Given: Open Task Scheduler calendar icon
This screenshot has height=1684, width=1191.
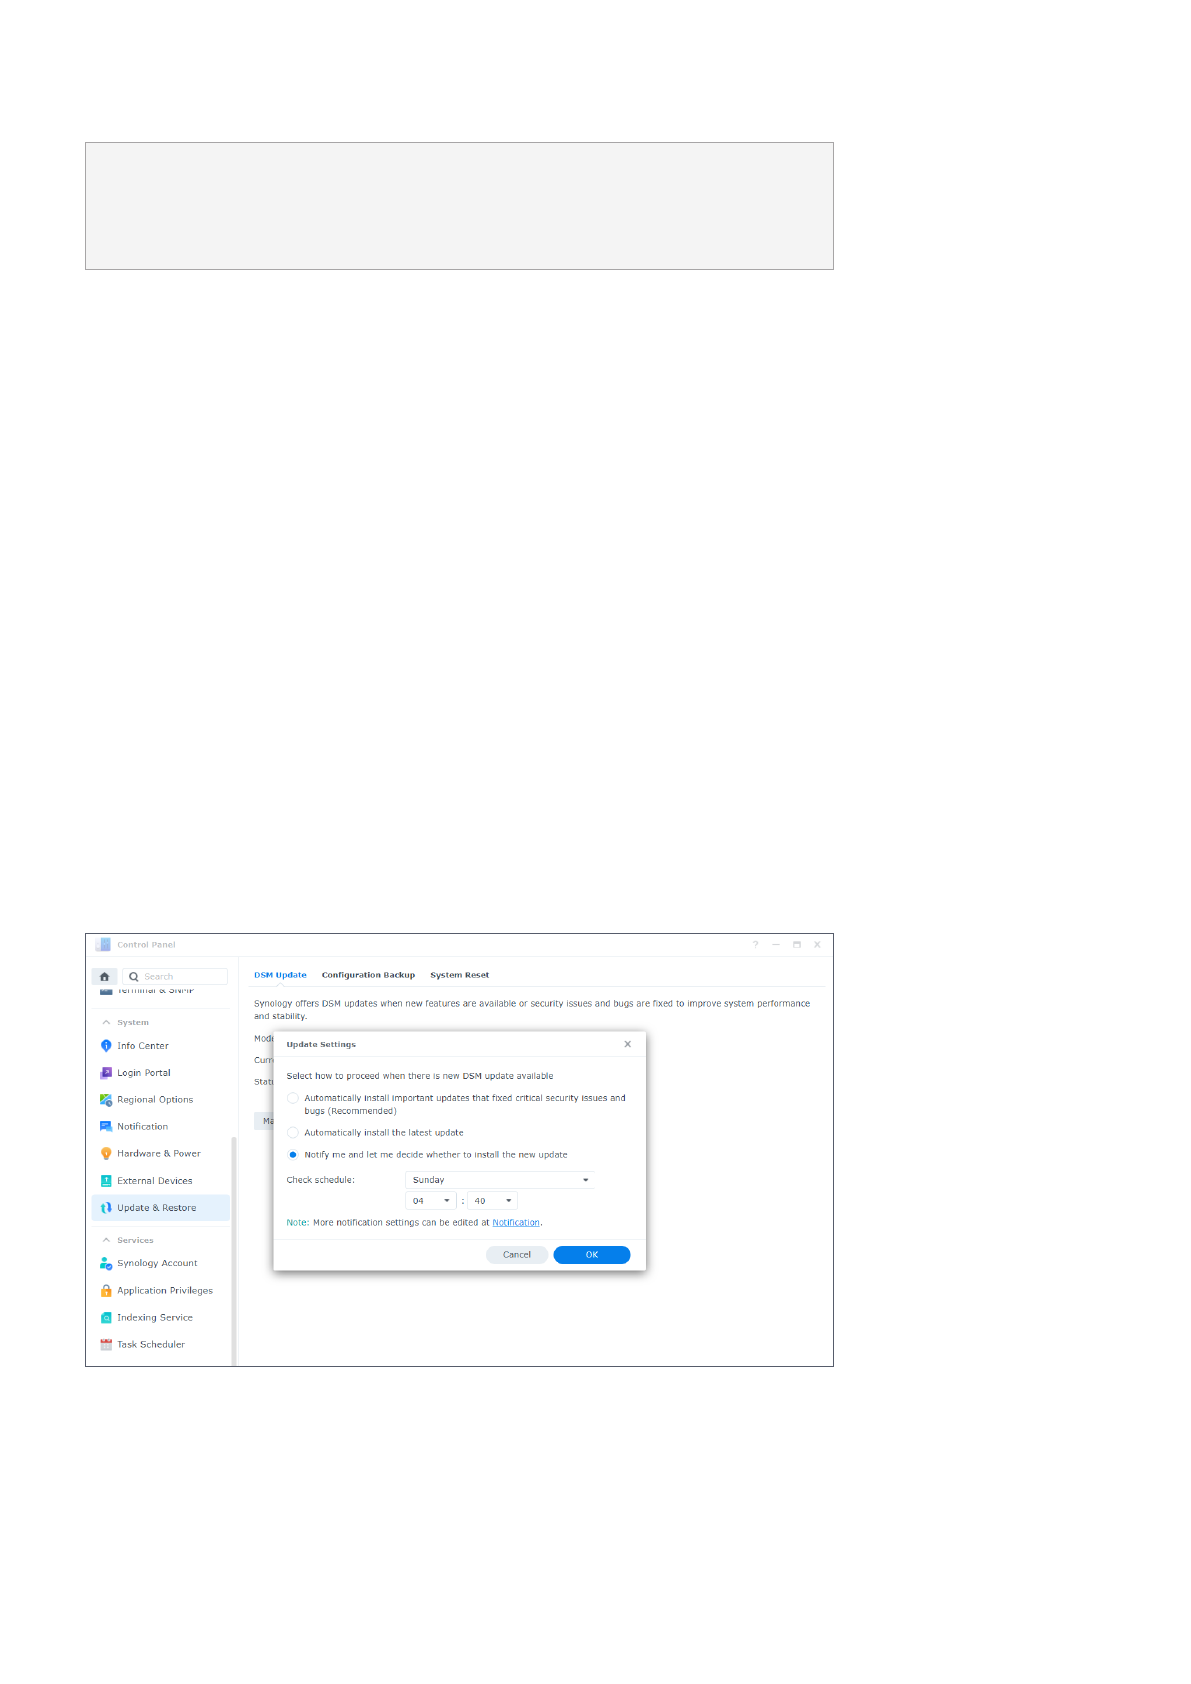Looking at the screenshot, I should [106, 1345].
